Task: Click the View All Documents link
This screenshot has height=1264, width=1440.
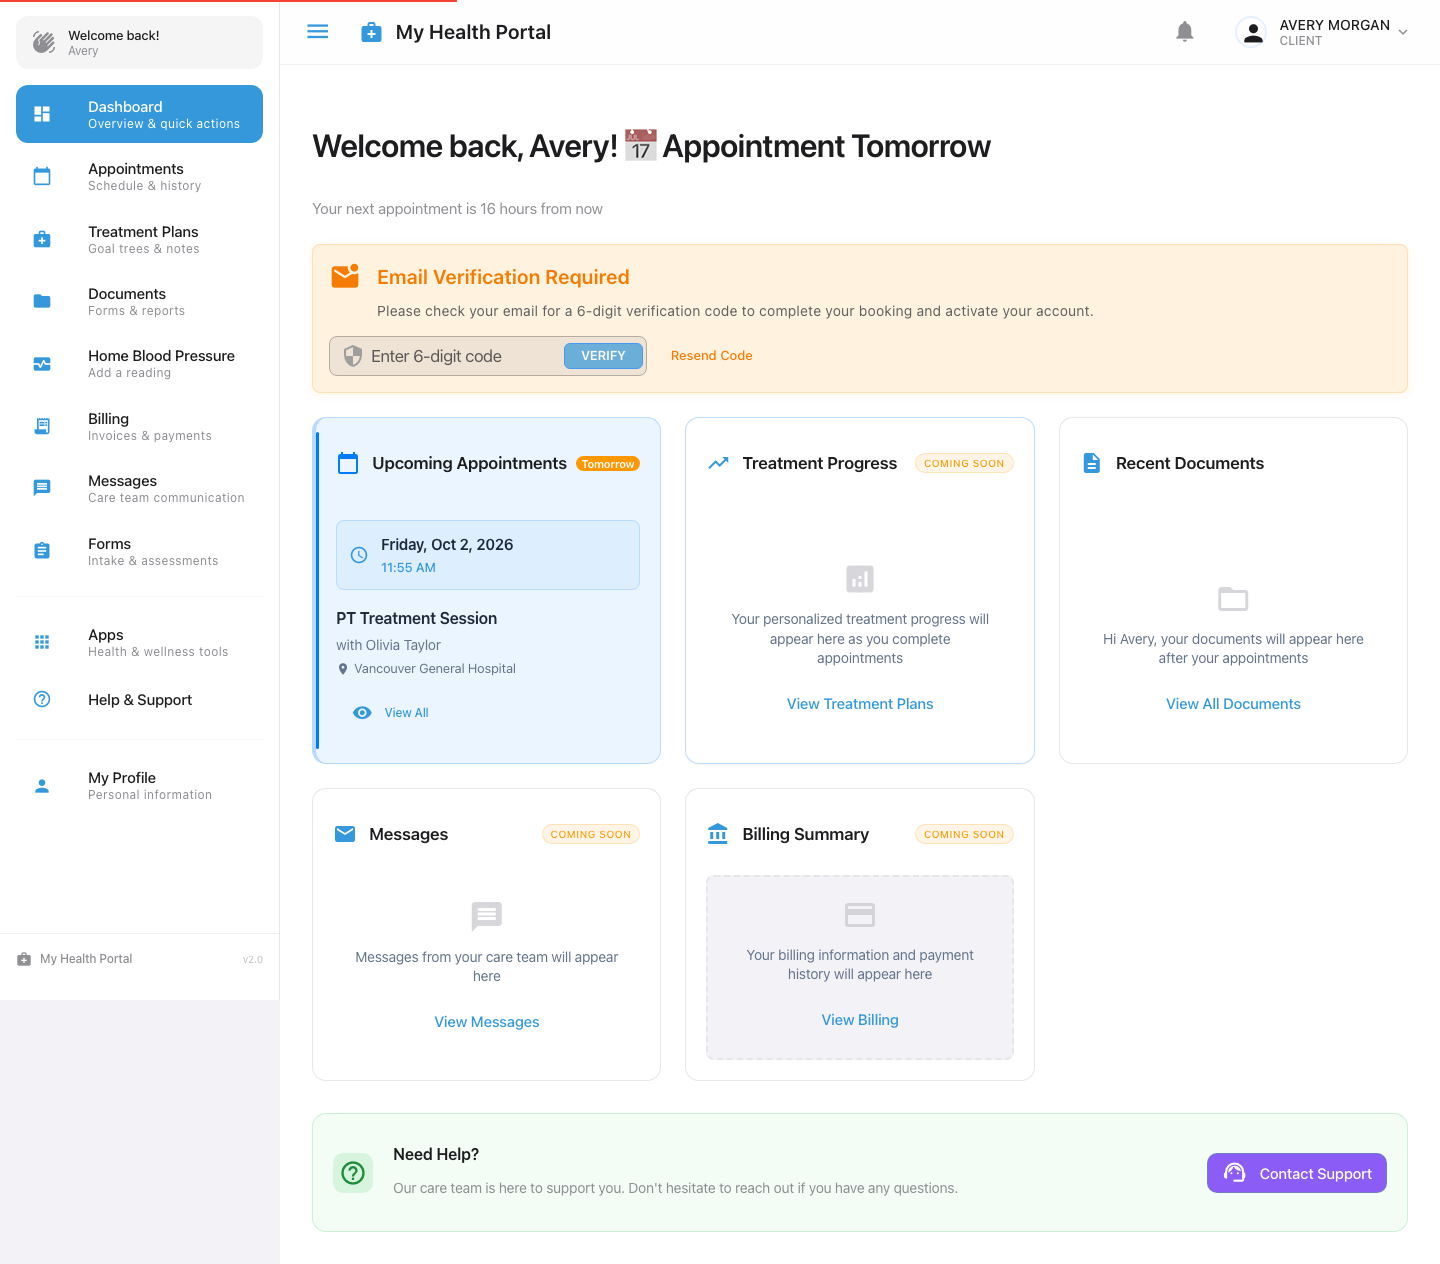Action: pyautogui.click(x=1233, y=704)
